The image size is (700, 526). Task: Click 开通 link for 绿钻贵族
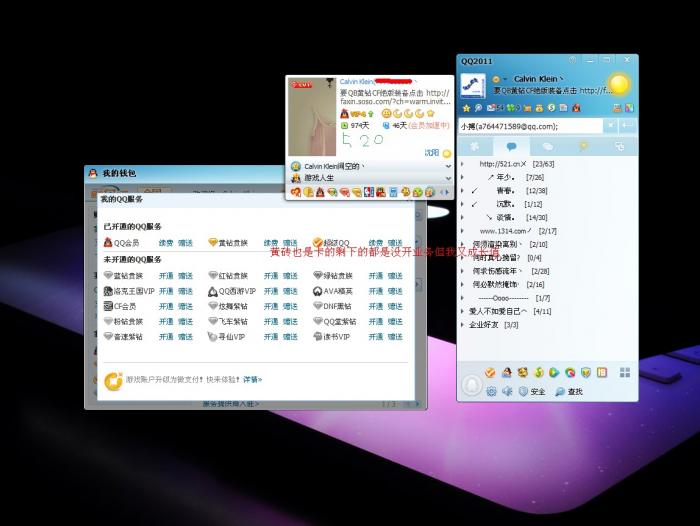(x=375, y=276)
